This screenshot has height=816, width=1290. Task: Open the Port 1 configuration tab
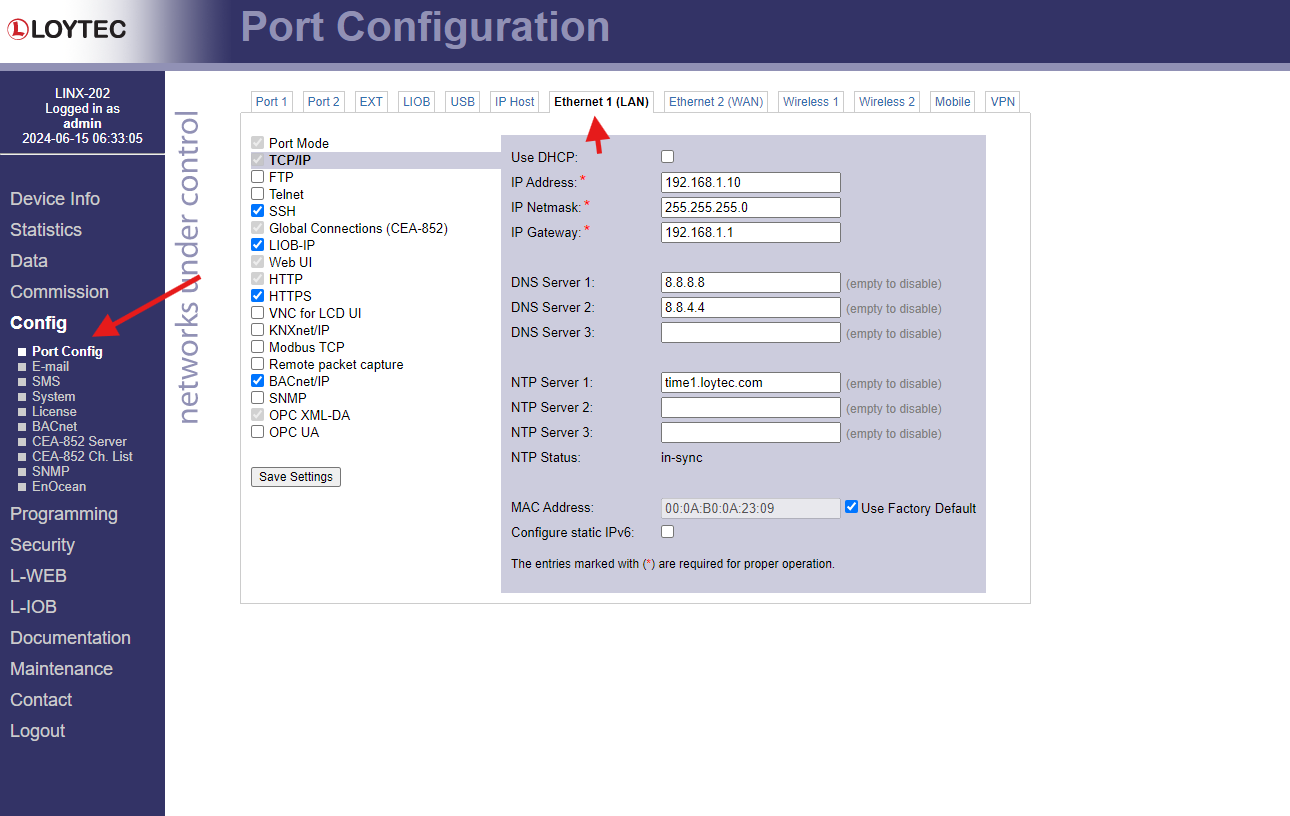coord(271,101)
